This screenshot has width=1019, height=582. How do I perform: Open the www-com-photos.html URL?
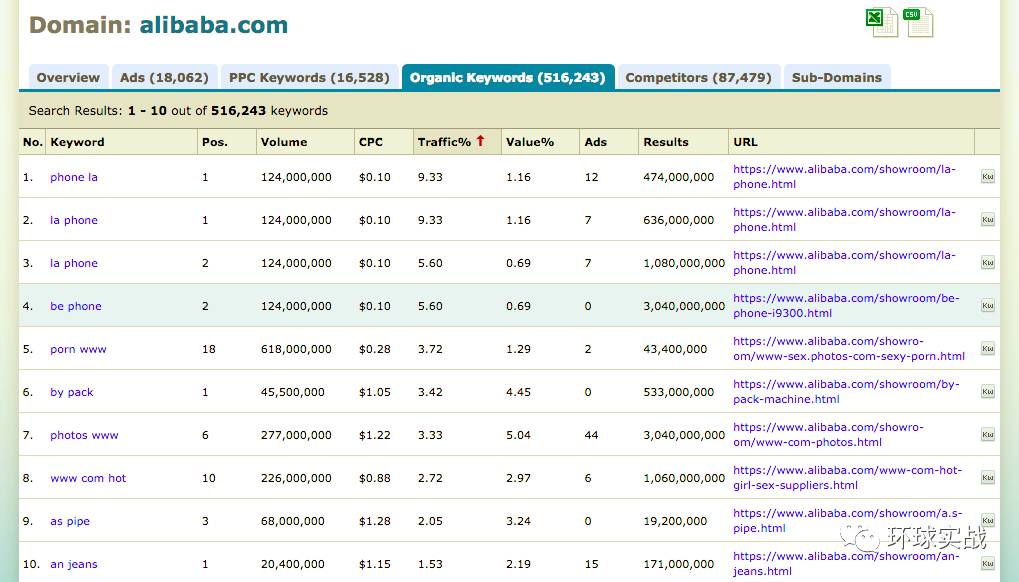tap(829, 435)
